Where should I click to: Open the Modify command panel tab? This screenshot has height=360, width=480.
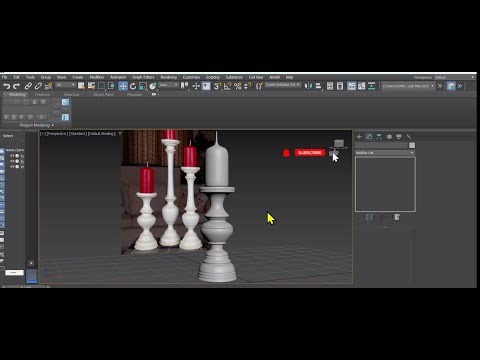coord(369,137)
